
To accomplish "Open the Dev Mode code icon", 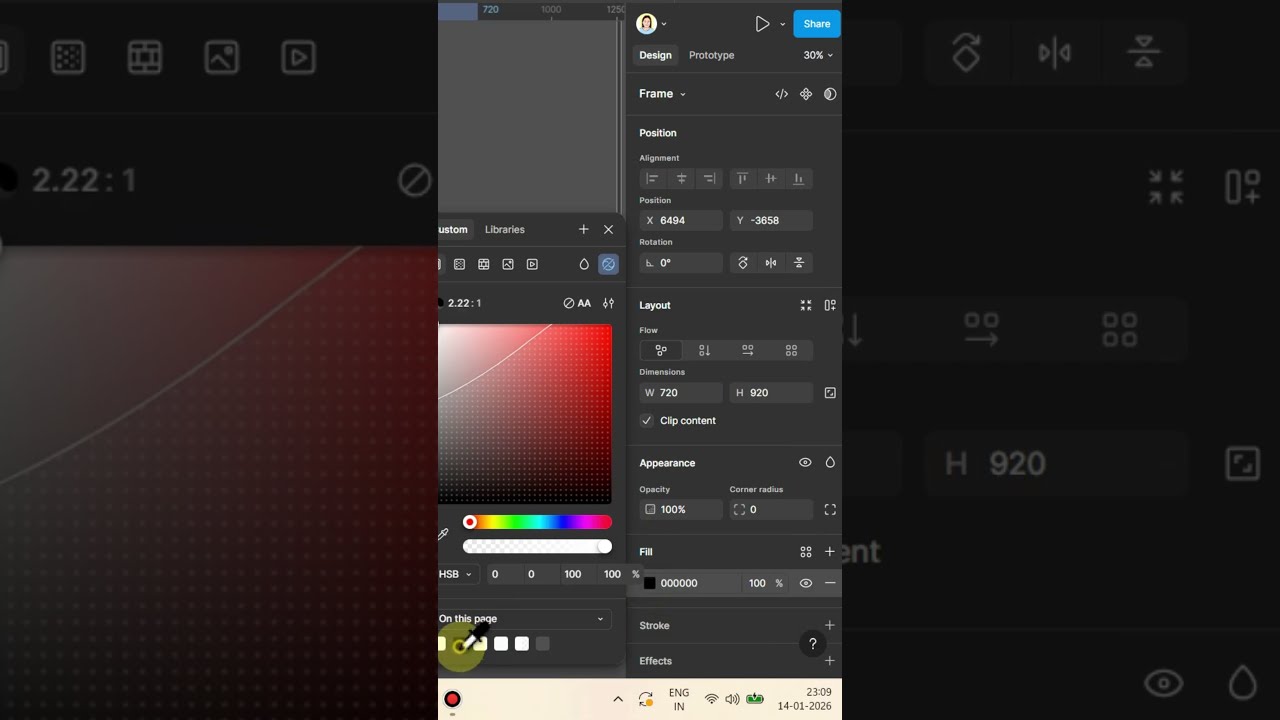I will 782,94.
